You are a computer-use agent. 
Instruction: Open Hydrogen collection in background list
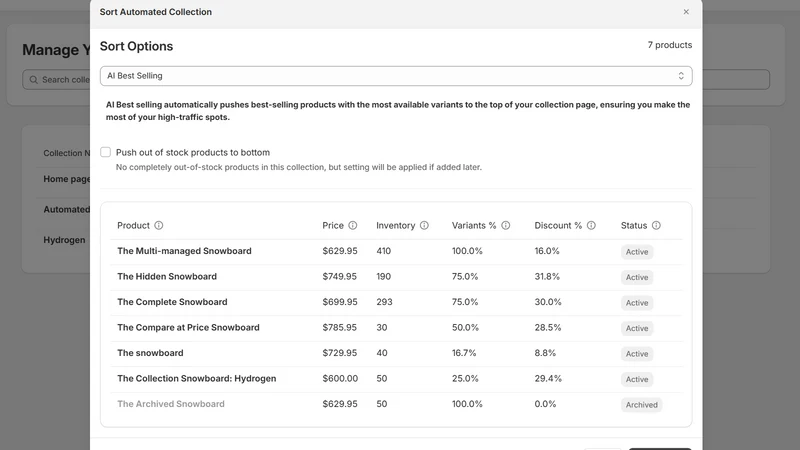point(64,240)
